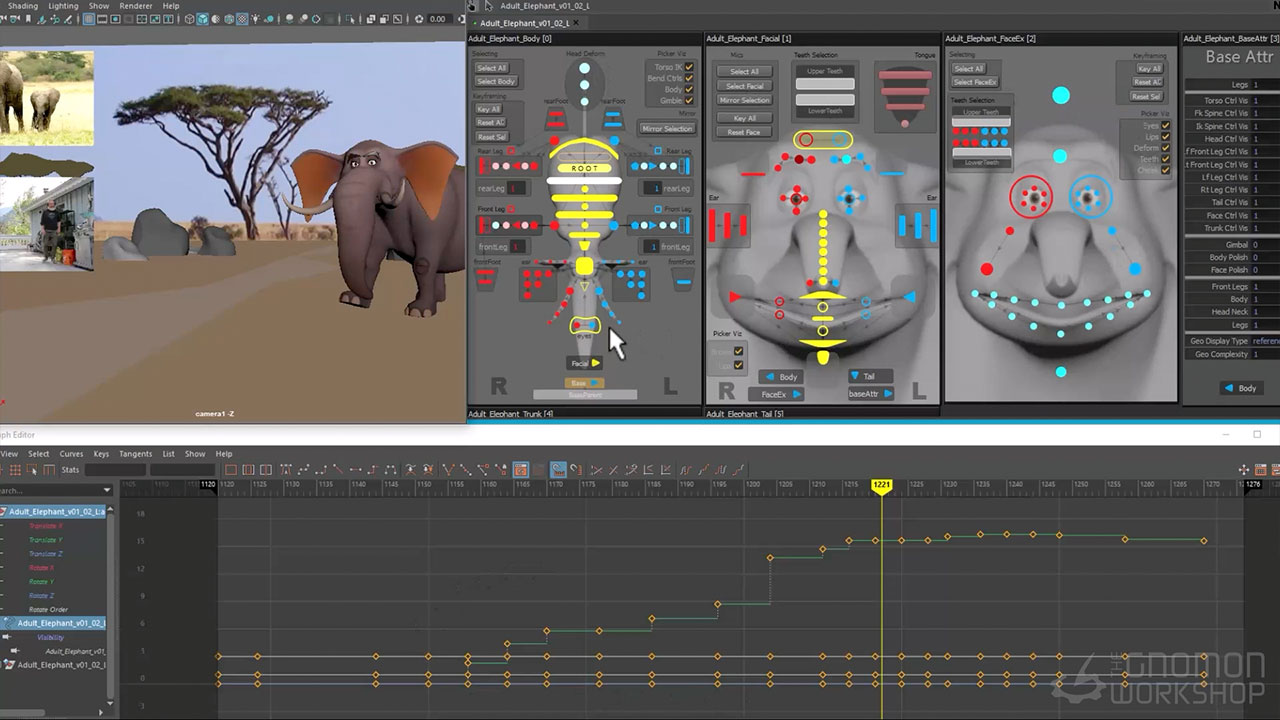The height and width of the screenshot is (720, 1280).
Task: Click the highlighted orange Graph Editor toolbar icon
Action: [521, 469]
